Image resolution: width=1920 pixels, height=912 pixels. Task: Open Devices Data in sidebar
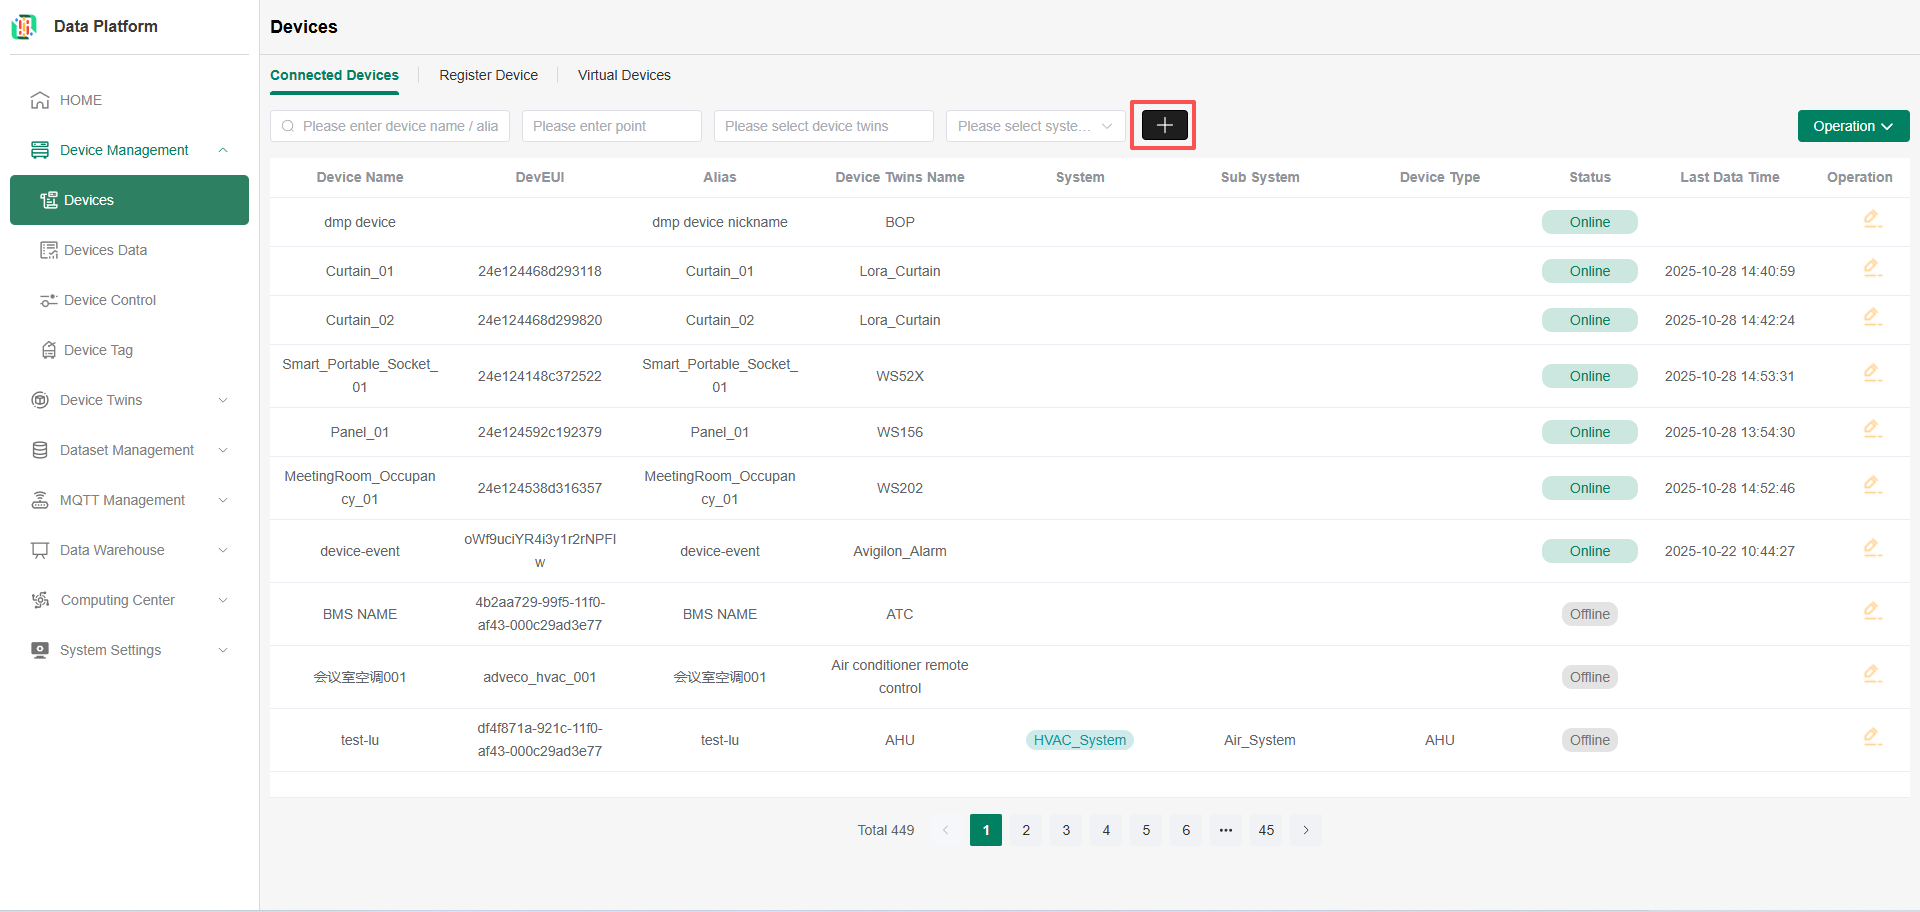(105, 250)
